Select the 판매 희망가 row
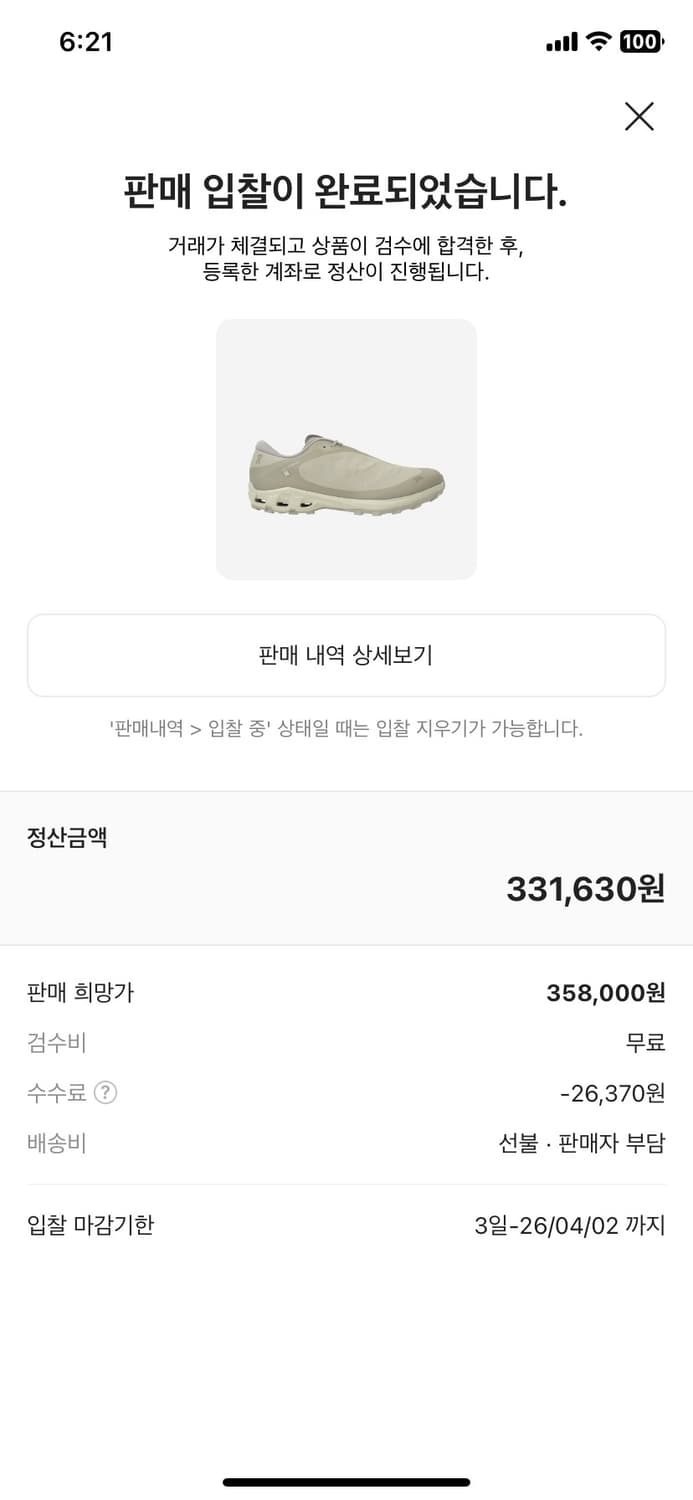This screenshot has width=693, height=1500. click(x=346, y=993)
